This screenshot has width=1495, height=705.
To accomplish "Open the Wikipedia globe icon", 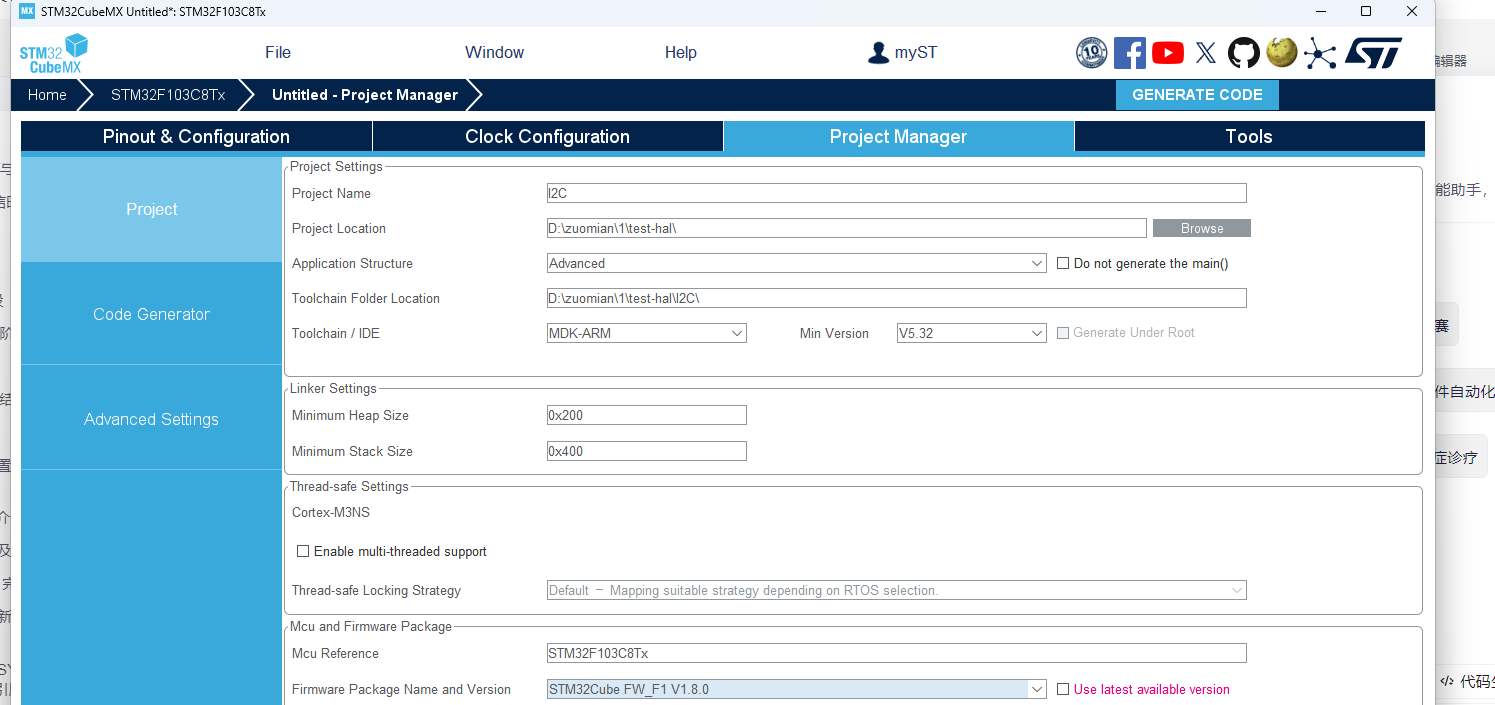I will tap(1281, 52).
